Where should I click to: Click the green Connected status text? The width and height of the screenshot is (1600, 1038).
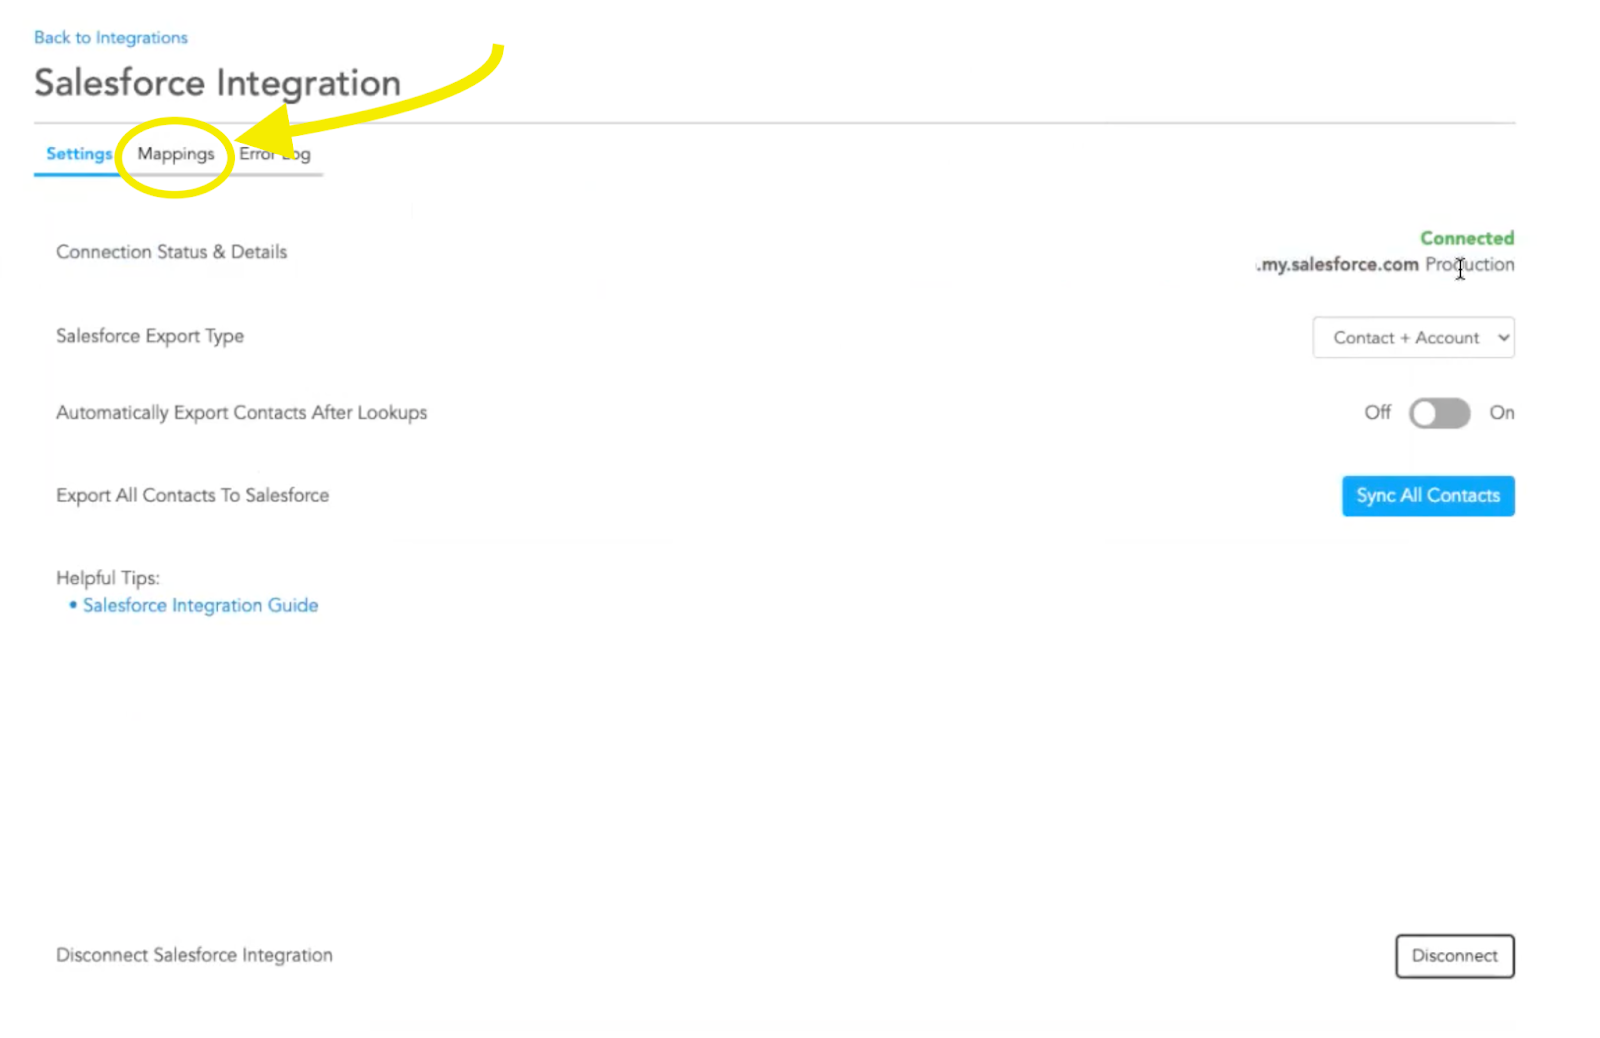coord(1467,238)
